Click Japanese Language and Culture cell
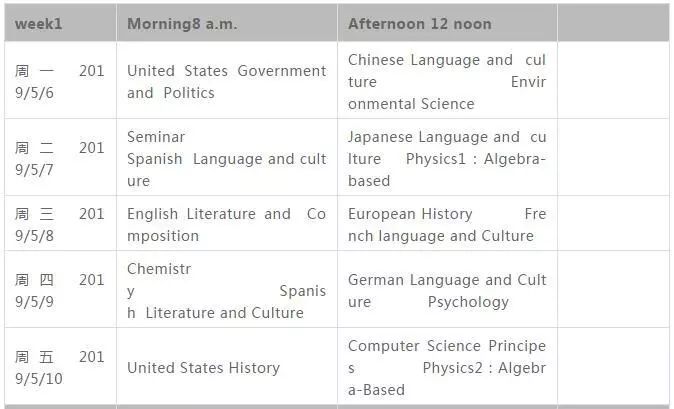Viewport: 674px width, 409px height. point(447,157)
